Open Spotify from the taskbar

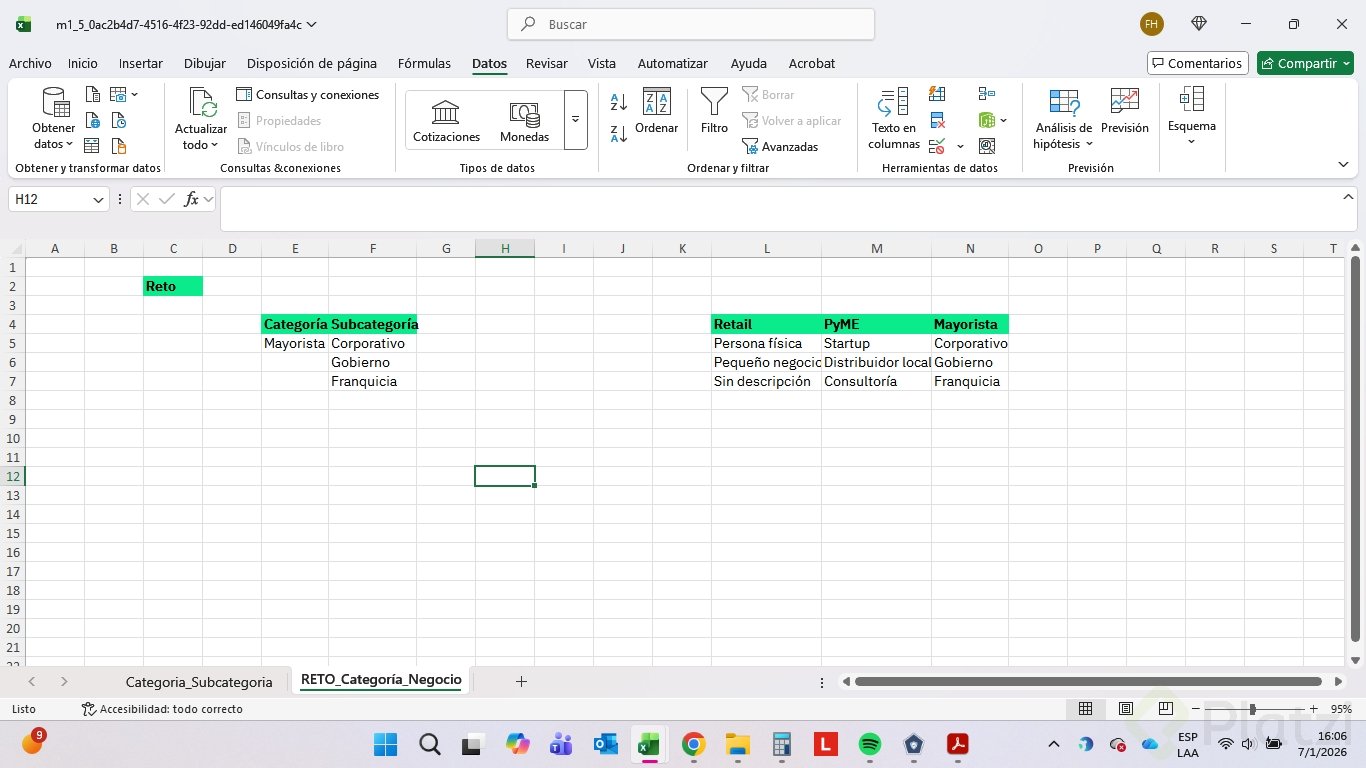[870, 744]
